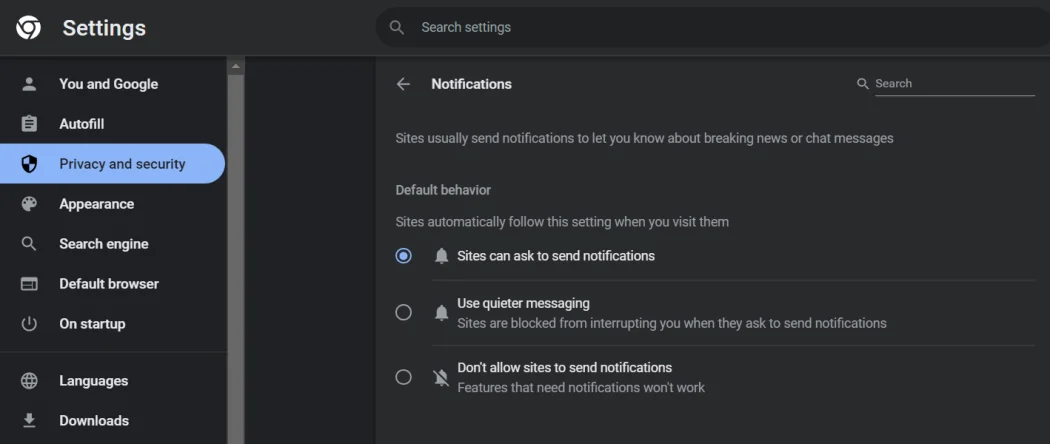Click the globe icon for Languages
This screenshot has width=1050, height=444.
(29, 381)
